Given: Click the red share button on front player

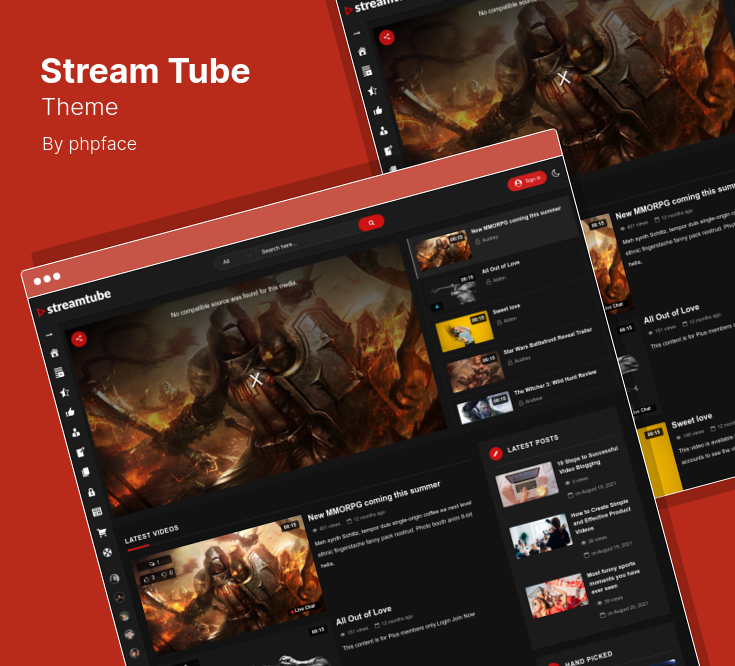Looking at the screenshot, I should click(x=79, y=338).
